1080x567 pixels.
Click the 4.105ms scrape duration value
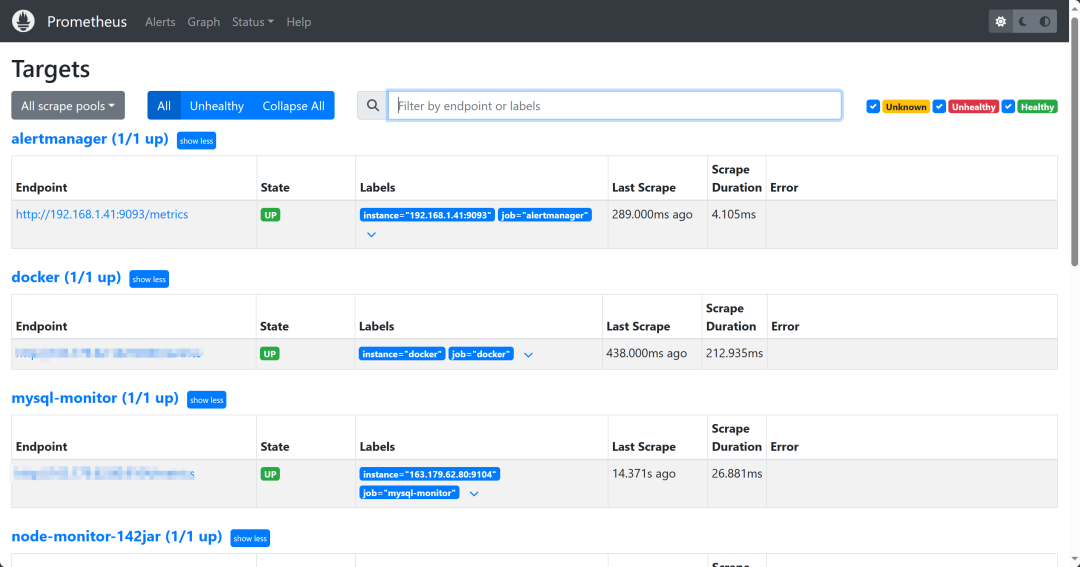(x=734, y=214)
